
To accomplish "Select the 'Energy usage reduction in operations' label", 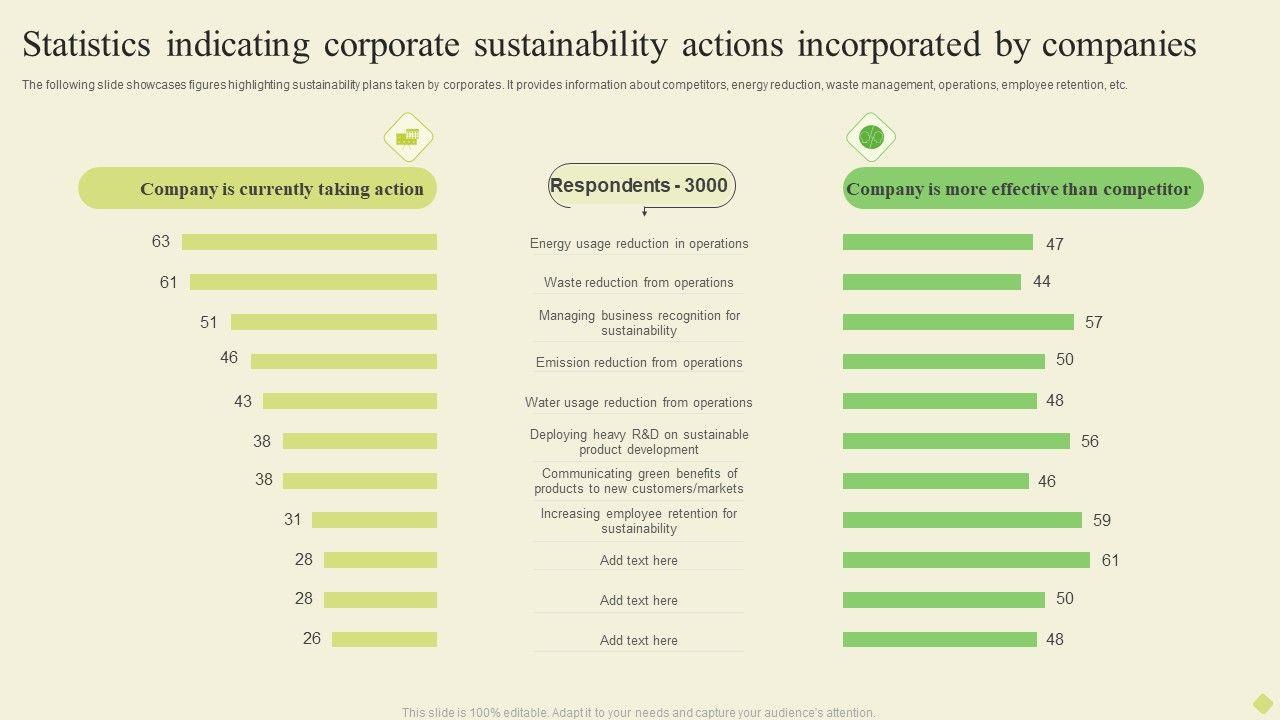I will point(639,243).
